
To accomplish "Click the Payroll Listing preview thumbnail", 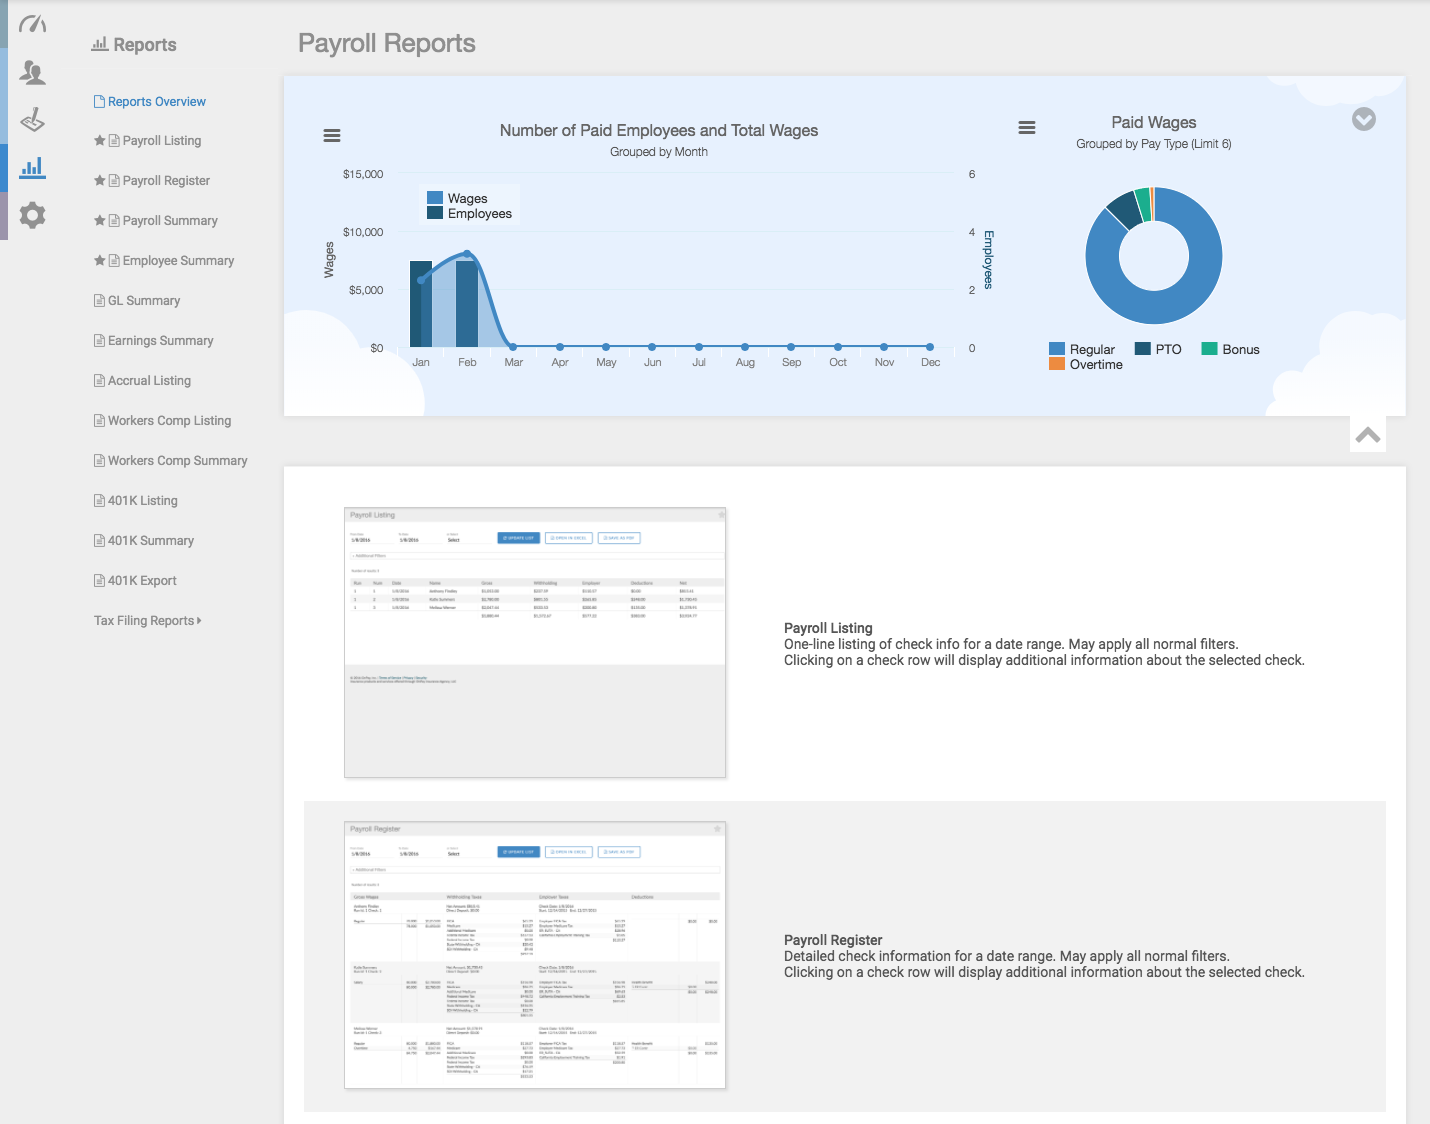I will (535, 642).
